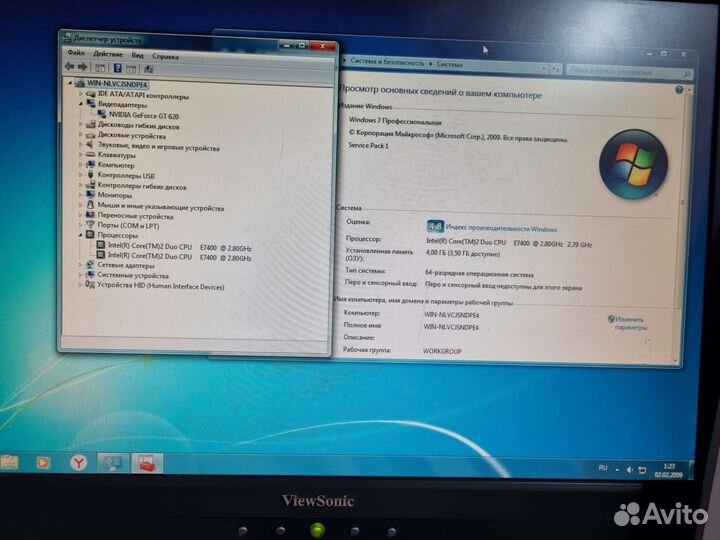Click the red toolbox icon on taskbar
This screenshot has height=540, width=720.
pos(147,464)
